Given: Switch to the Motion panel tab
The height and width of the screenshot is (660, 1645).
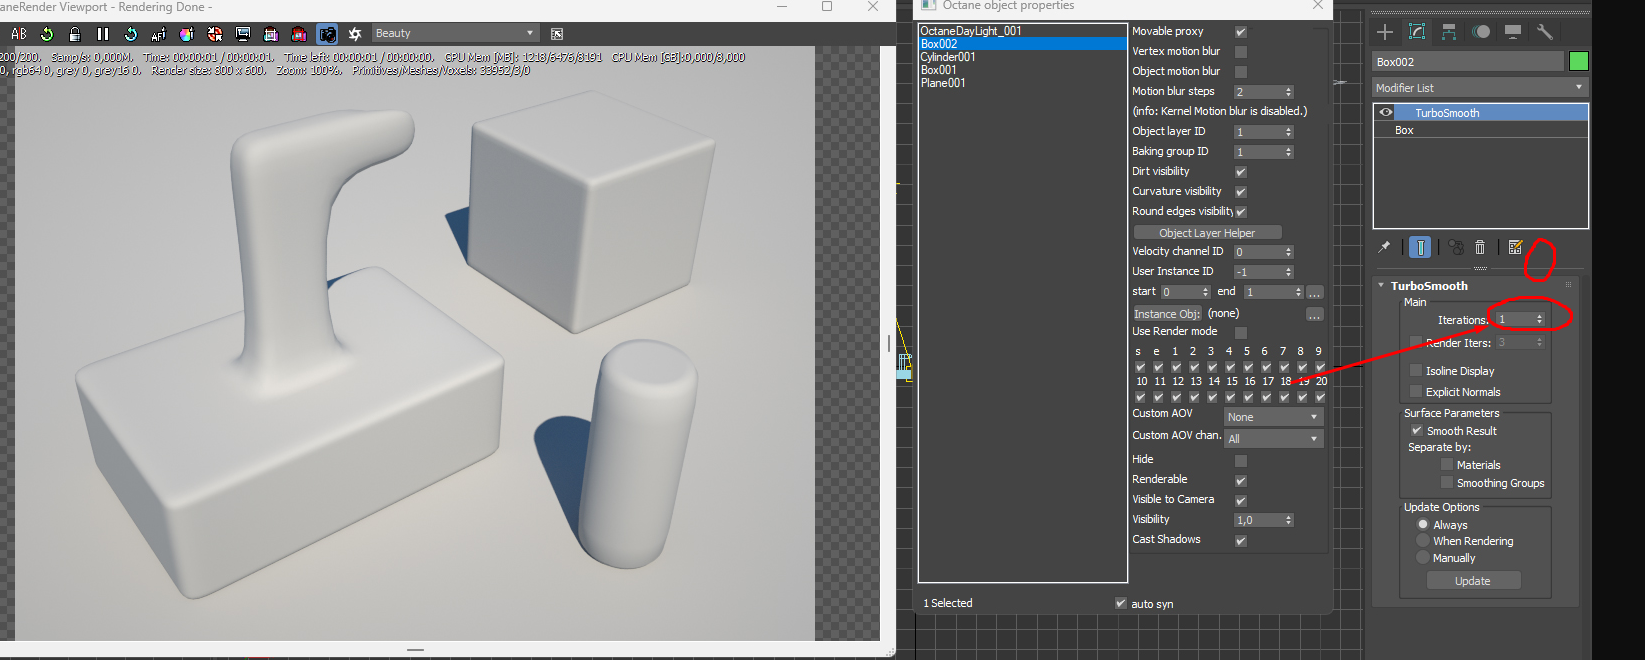Looking at the screenshot, I should (x=1481, y=32).
